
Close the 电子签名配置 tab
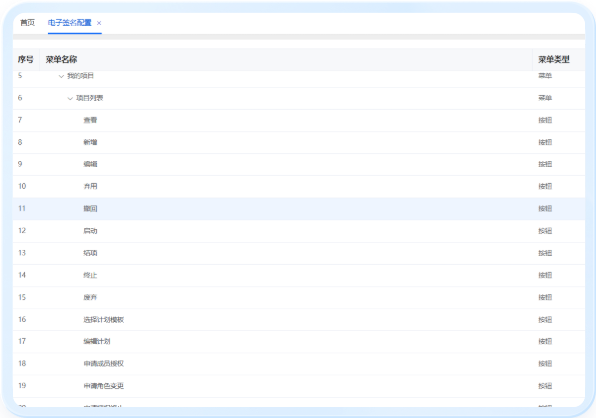pyautogui.click(x=99, y=23)
